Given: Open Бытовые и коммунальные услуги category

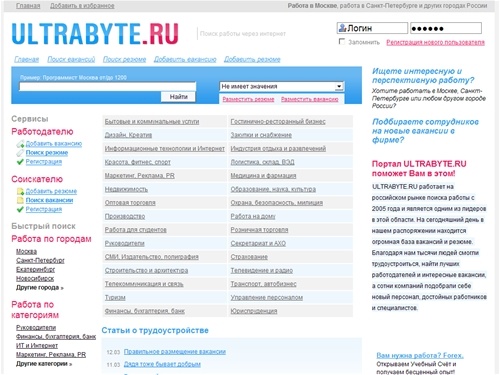Looking at the screenshot, I should pos(152,122).
